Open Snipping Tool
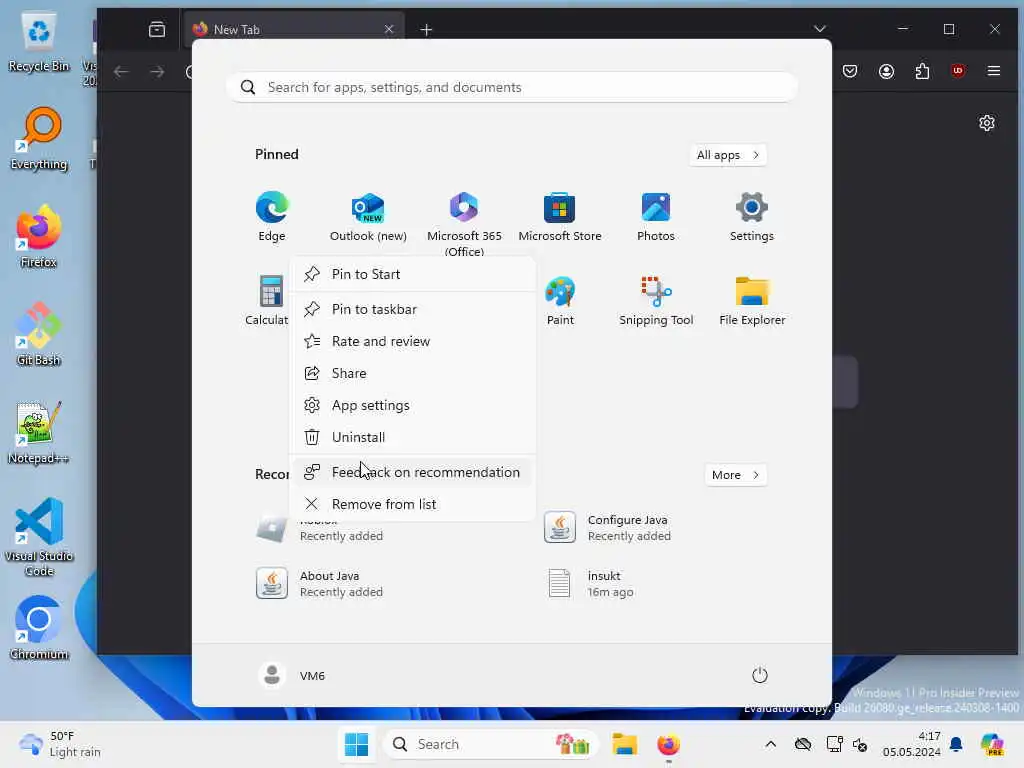This screenshot has width=1024, height=768. 656,300
